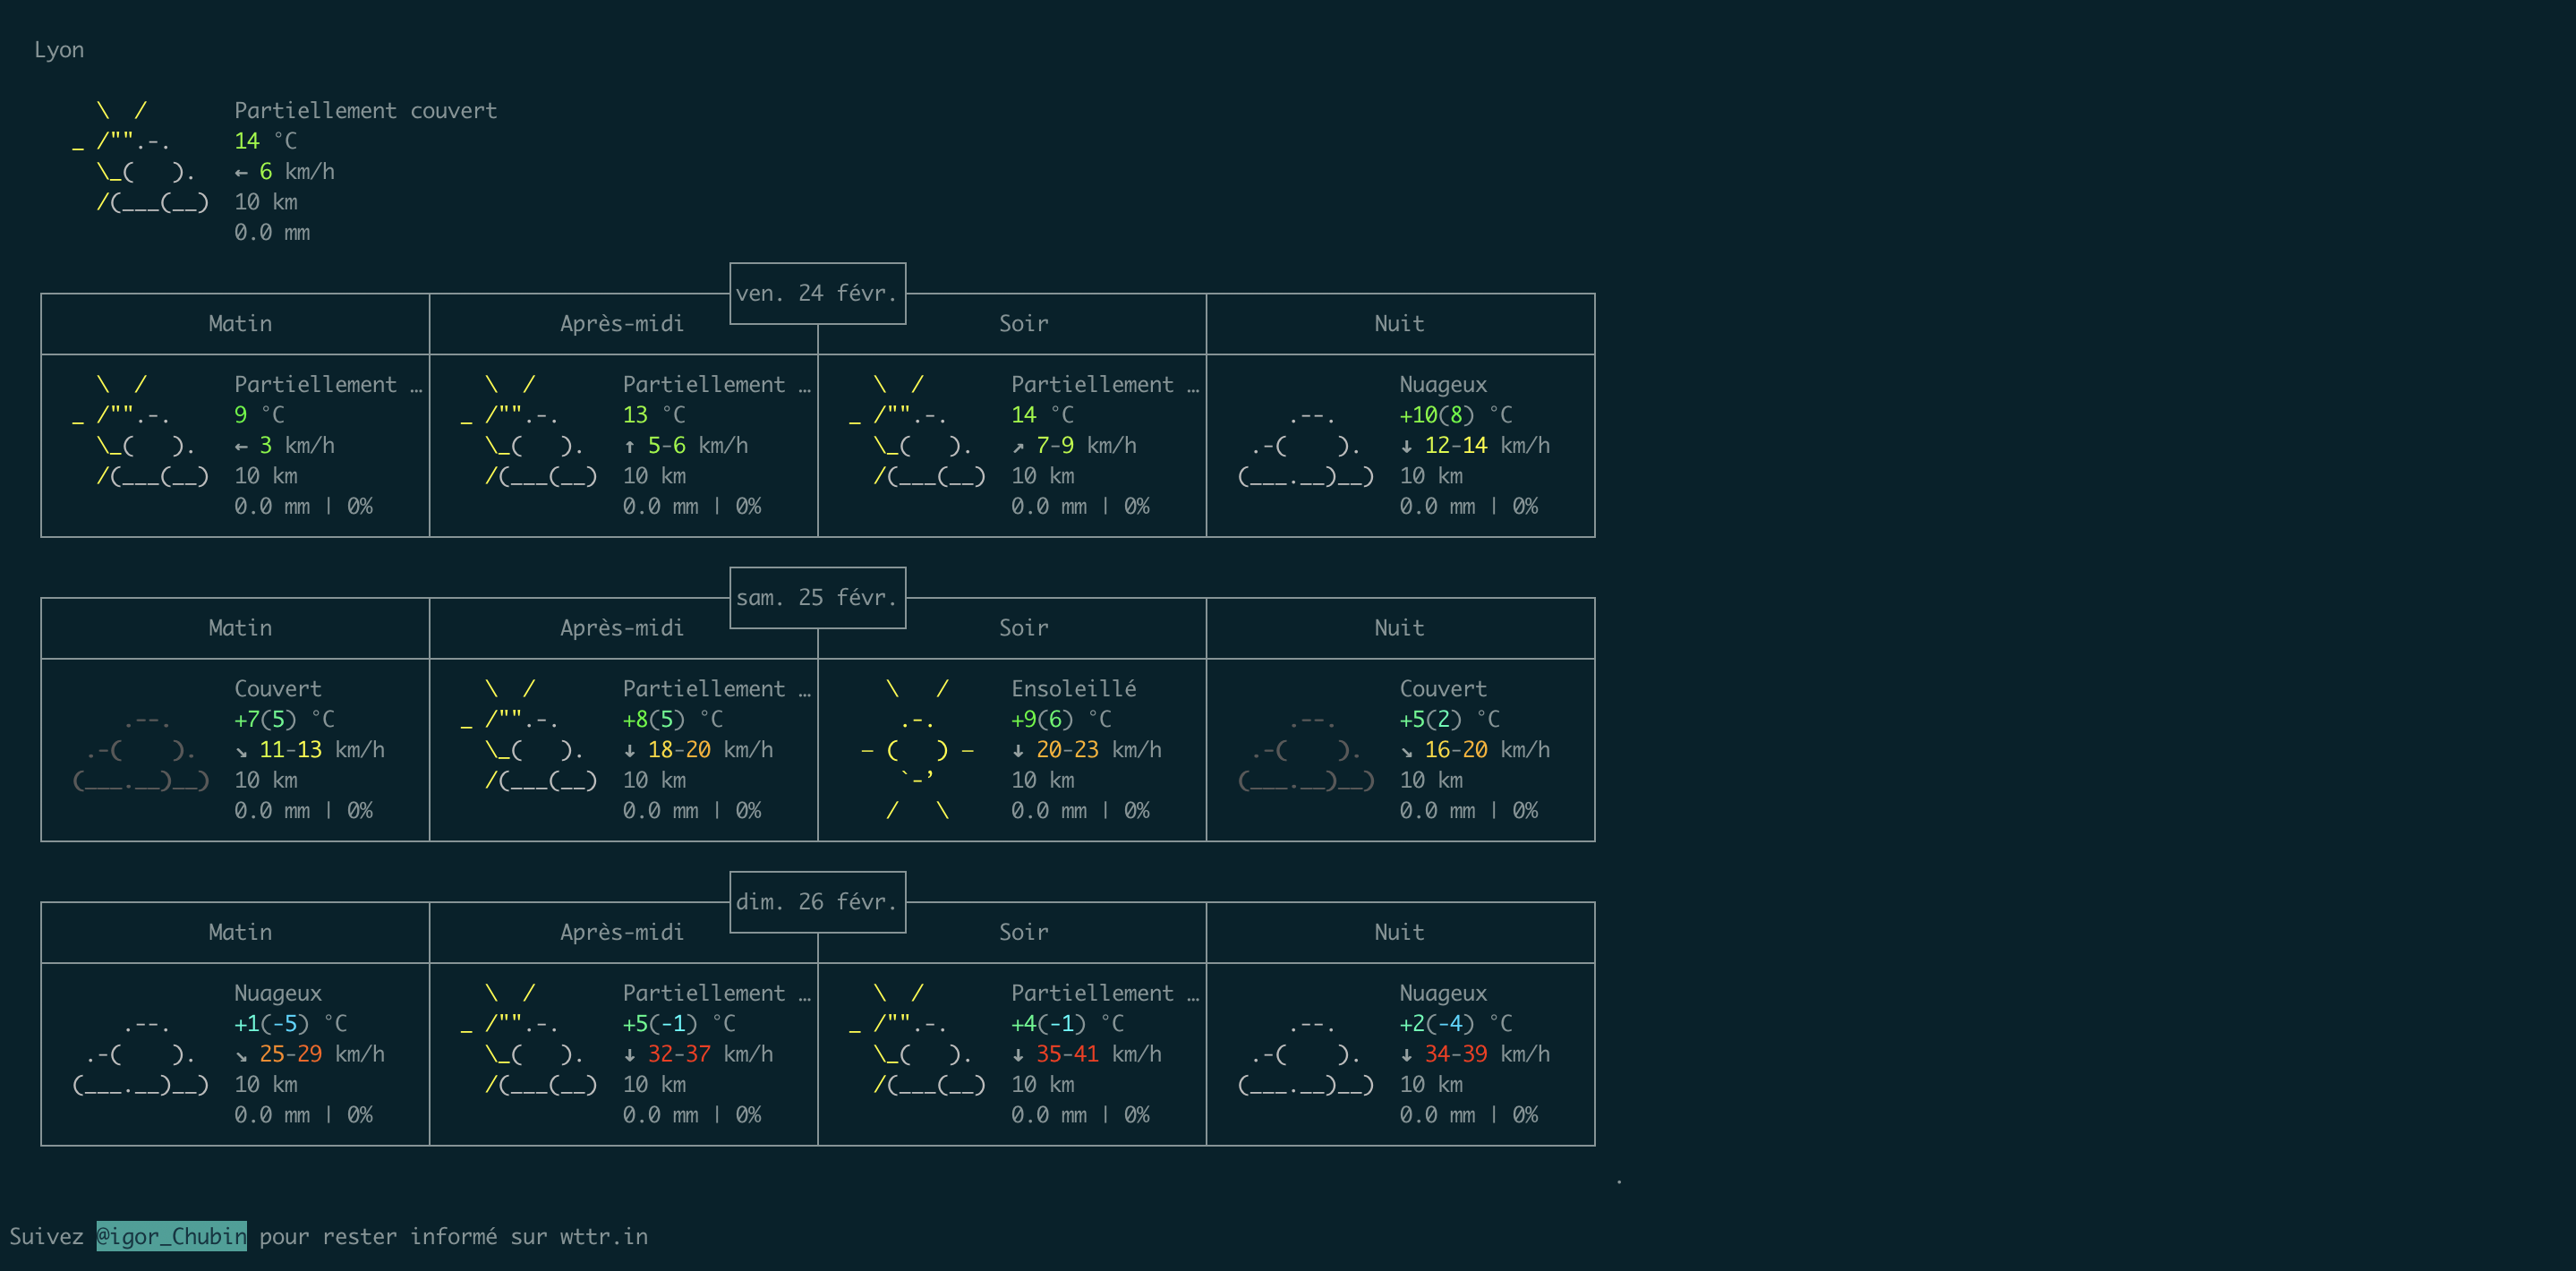Image resolution: width=2576 pixels, height=1271 pixels.
Task: Click Sunday morning's cloudy ASCII icon
Action: click(x=141, y=1054)
